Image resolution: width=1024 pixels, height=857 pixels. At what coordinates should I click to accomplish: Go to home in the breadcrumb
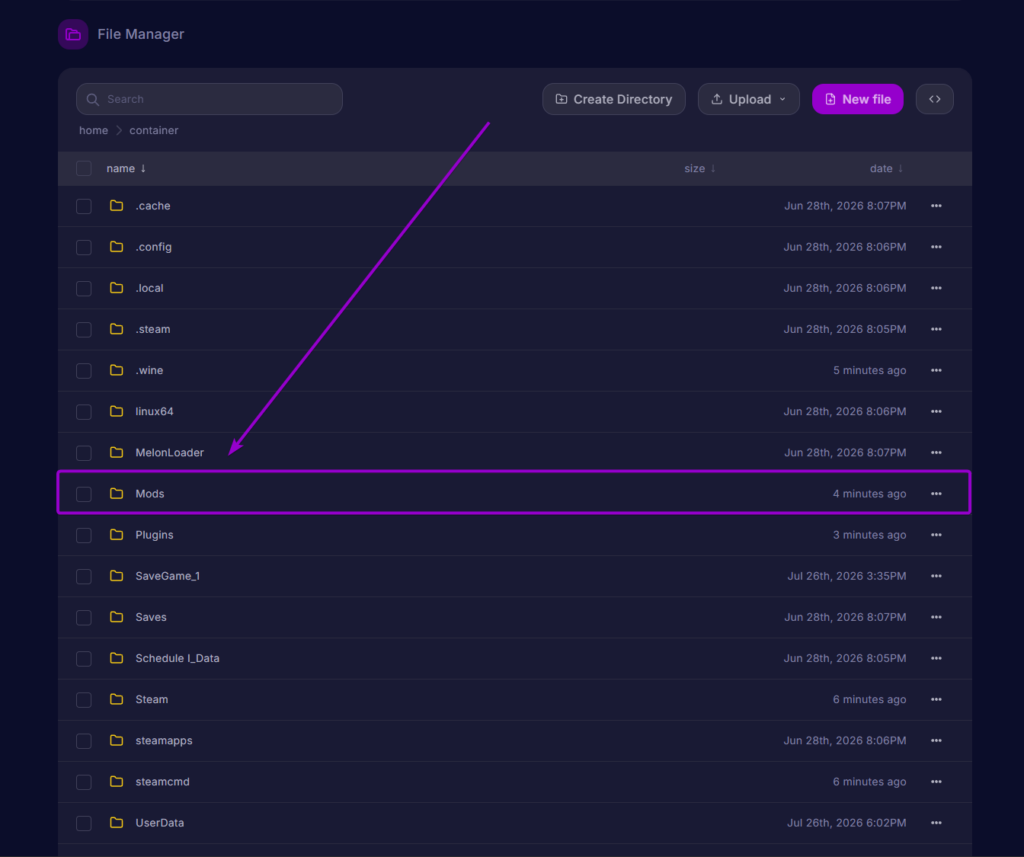point(93,131)
